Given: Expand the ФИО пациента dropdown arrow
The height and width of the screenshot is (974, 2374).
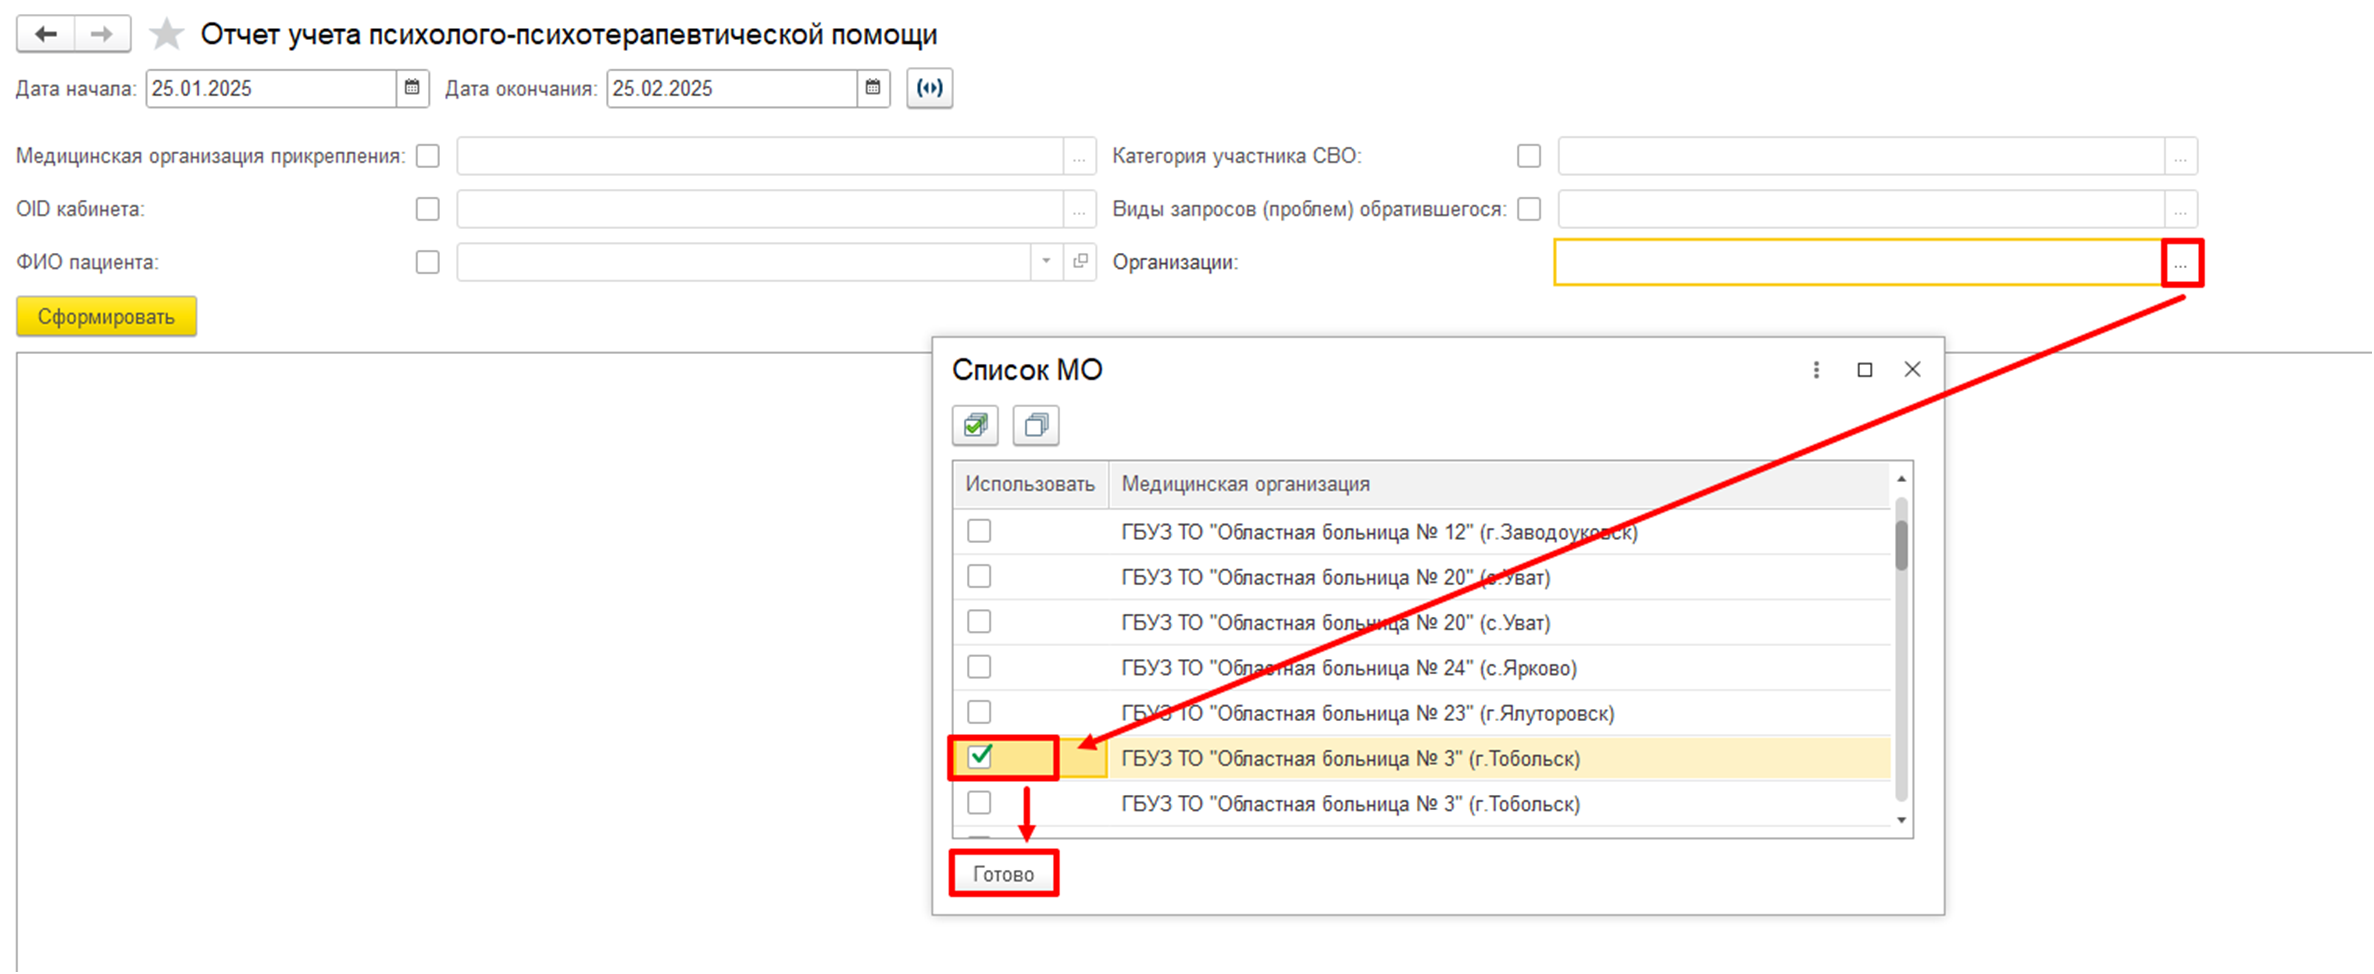Looking at the screenshot, I should 1046,262.
